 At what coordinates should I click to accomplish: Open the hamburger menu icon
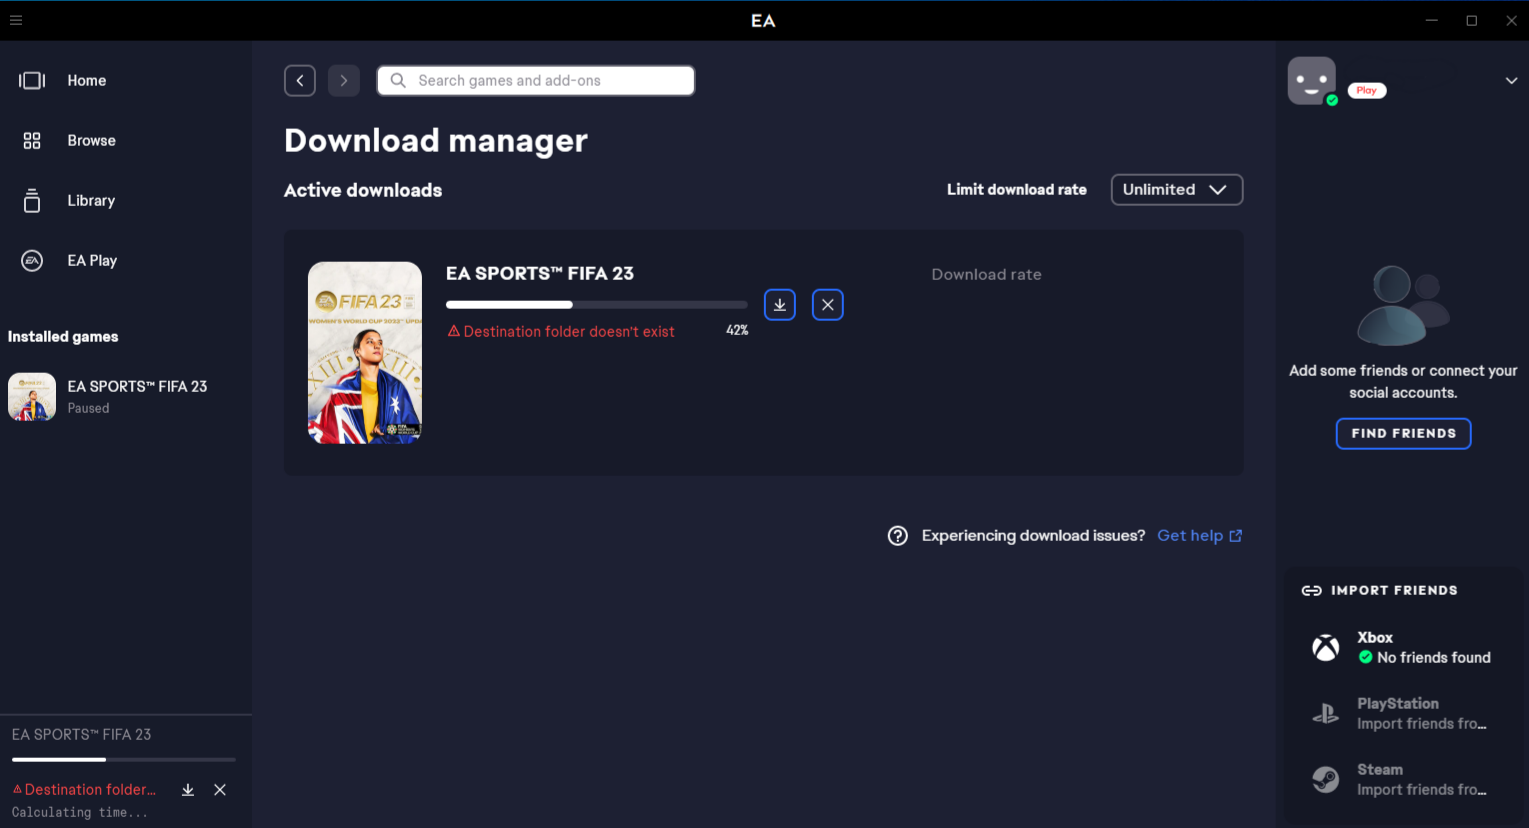[16, 20]
